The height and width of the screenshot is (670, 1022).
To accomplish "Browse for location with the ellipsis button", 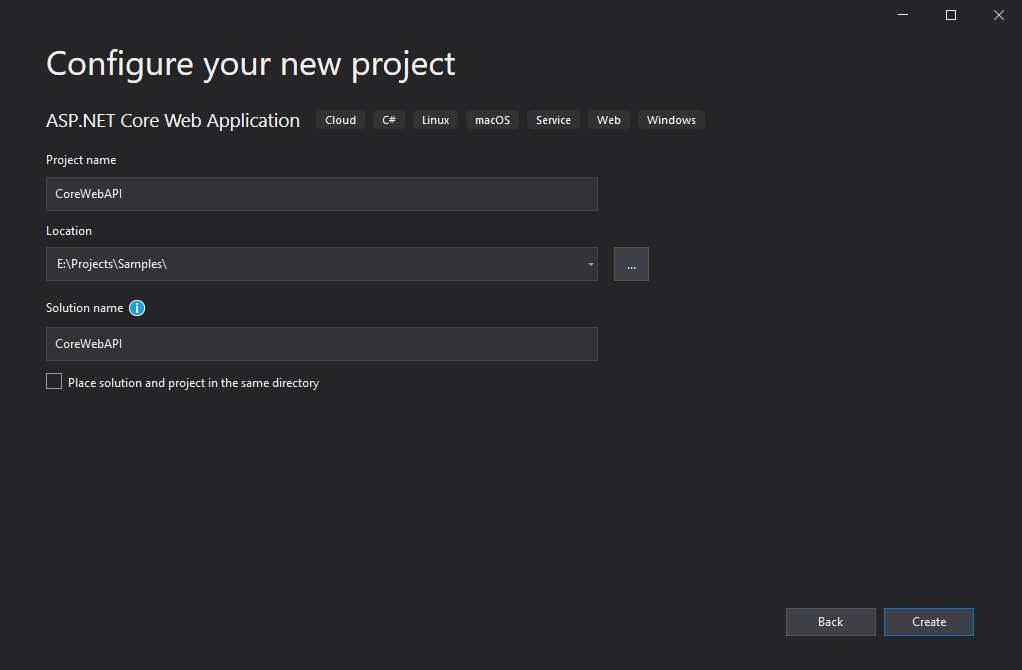I will point(631,264).
